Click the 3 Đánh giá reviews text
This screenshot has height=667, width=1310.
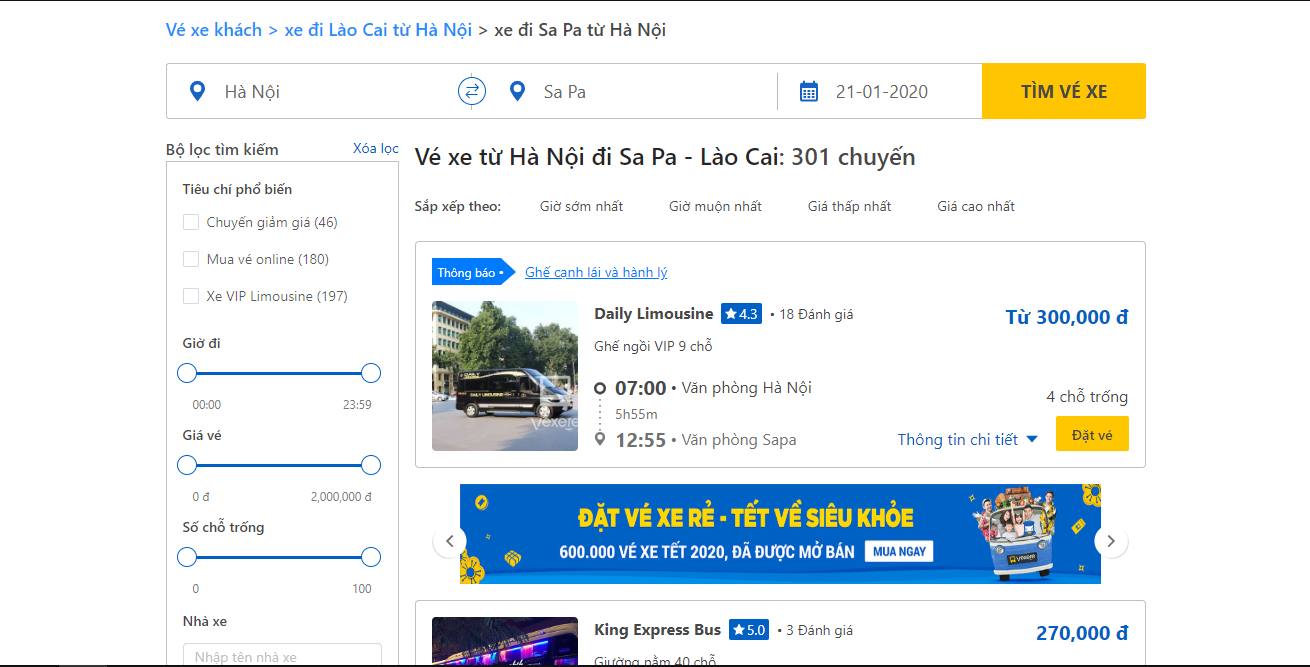(820, 630)
